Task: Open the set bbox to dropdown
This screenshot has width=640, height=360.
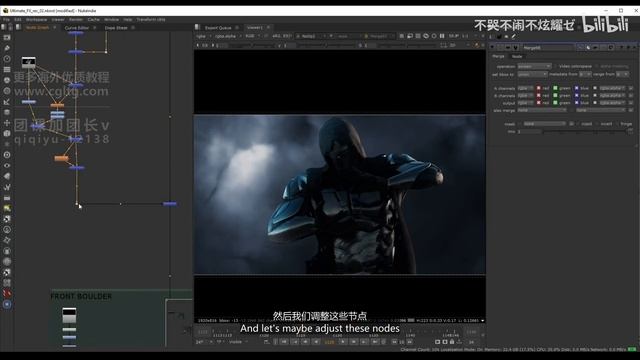Action: pyautogui.click(x=532, y=74)
